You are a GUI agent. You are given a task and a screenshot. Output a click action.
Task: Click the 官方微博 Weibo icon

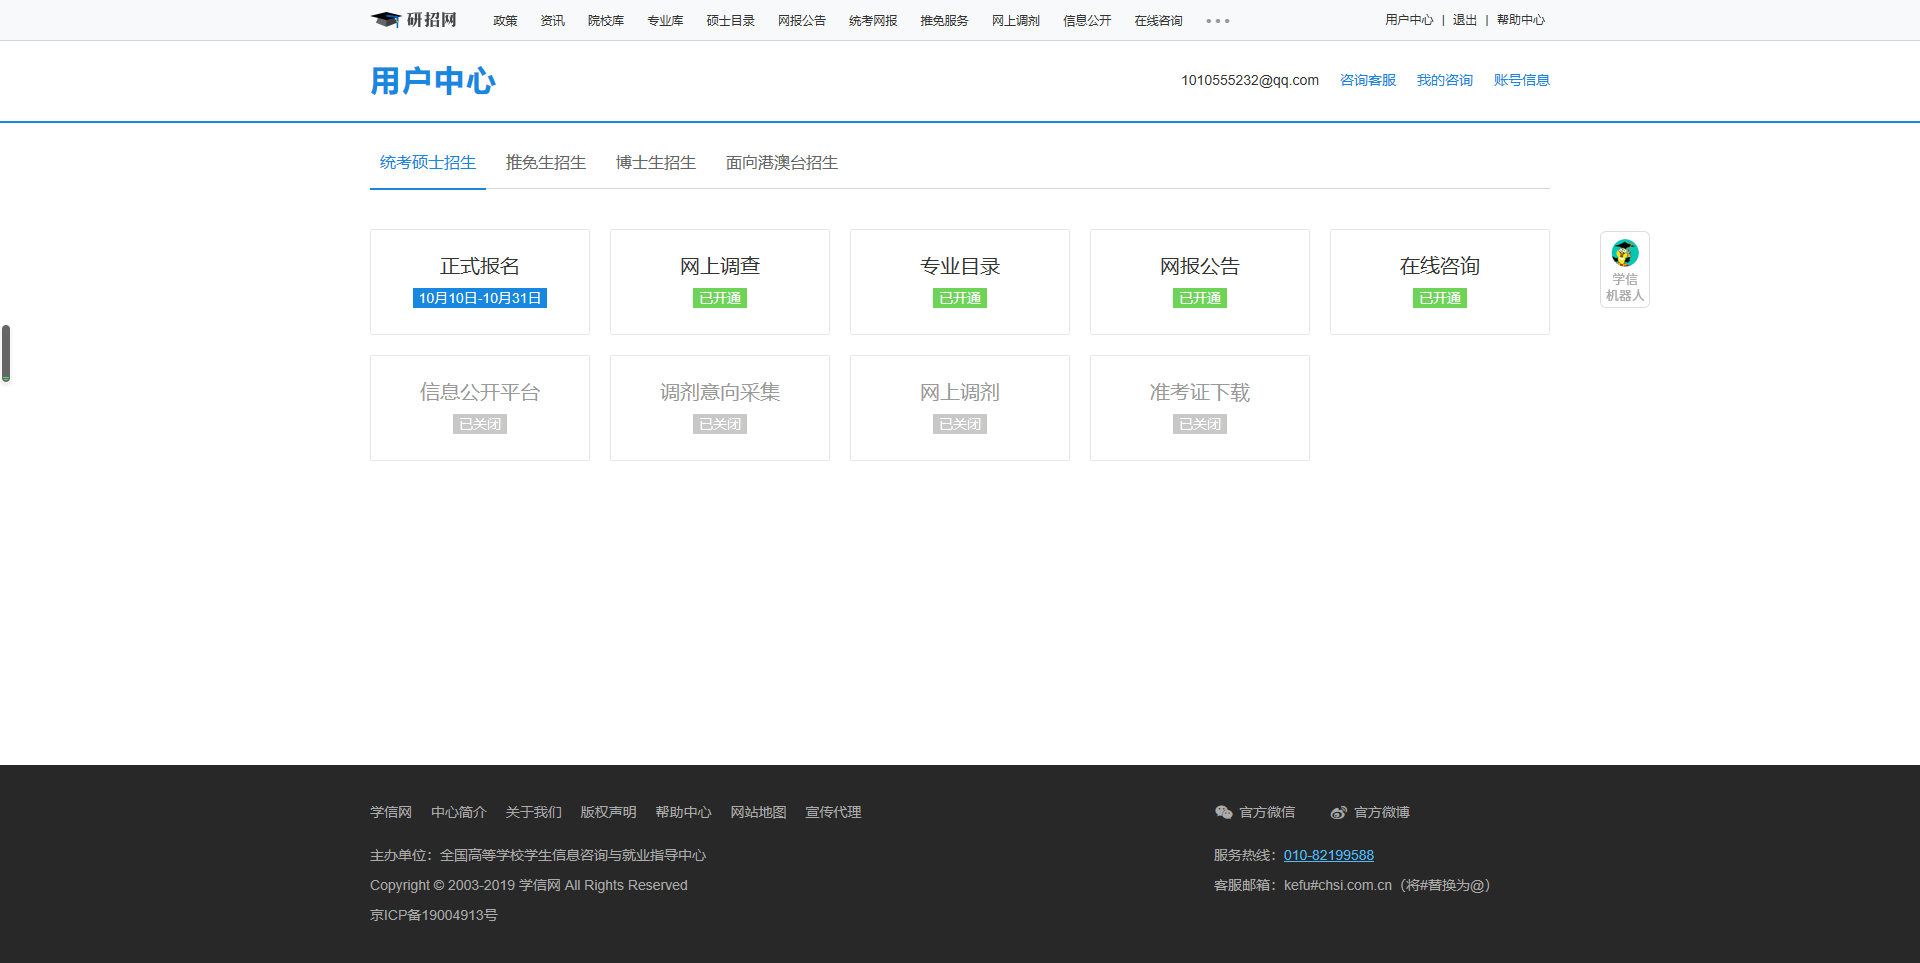[1338, 812]
